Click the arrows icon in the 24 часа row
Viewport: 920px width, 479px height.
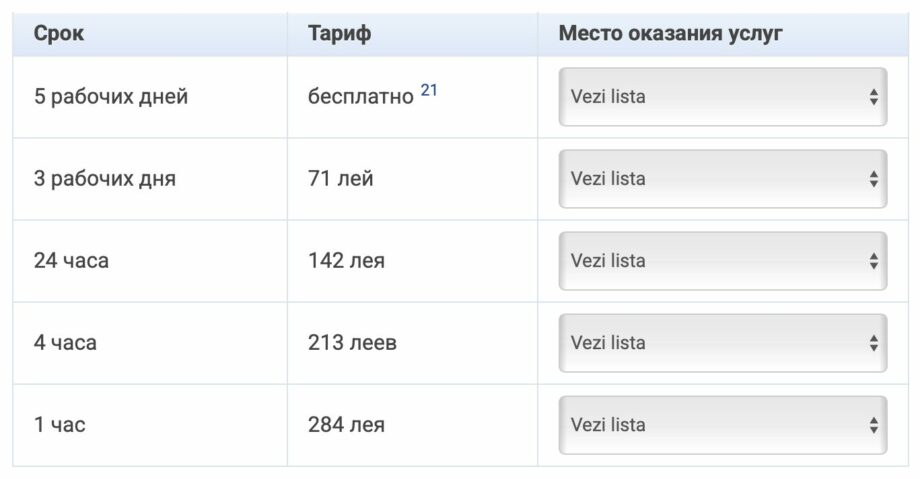(873, 261)
